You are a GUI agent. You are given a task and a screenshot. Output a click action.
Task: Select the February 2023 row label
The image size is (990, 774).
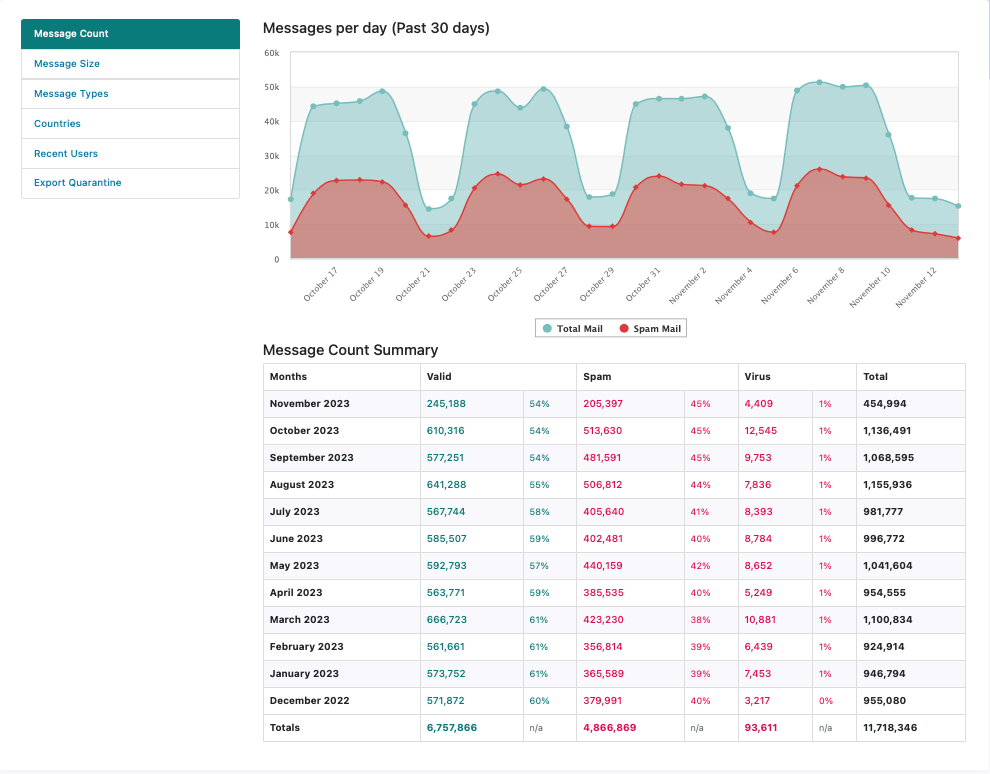coord(307,646)
